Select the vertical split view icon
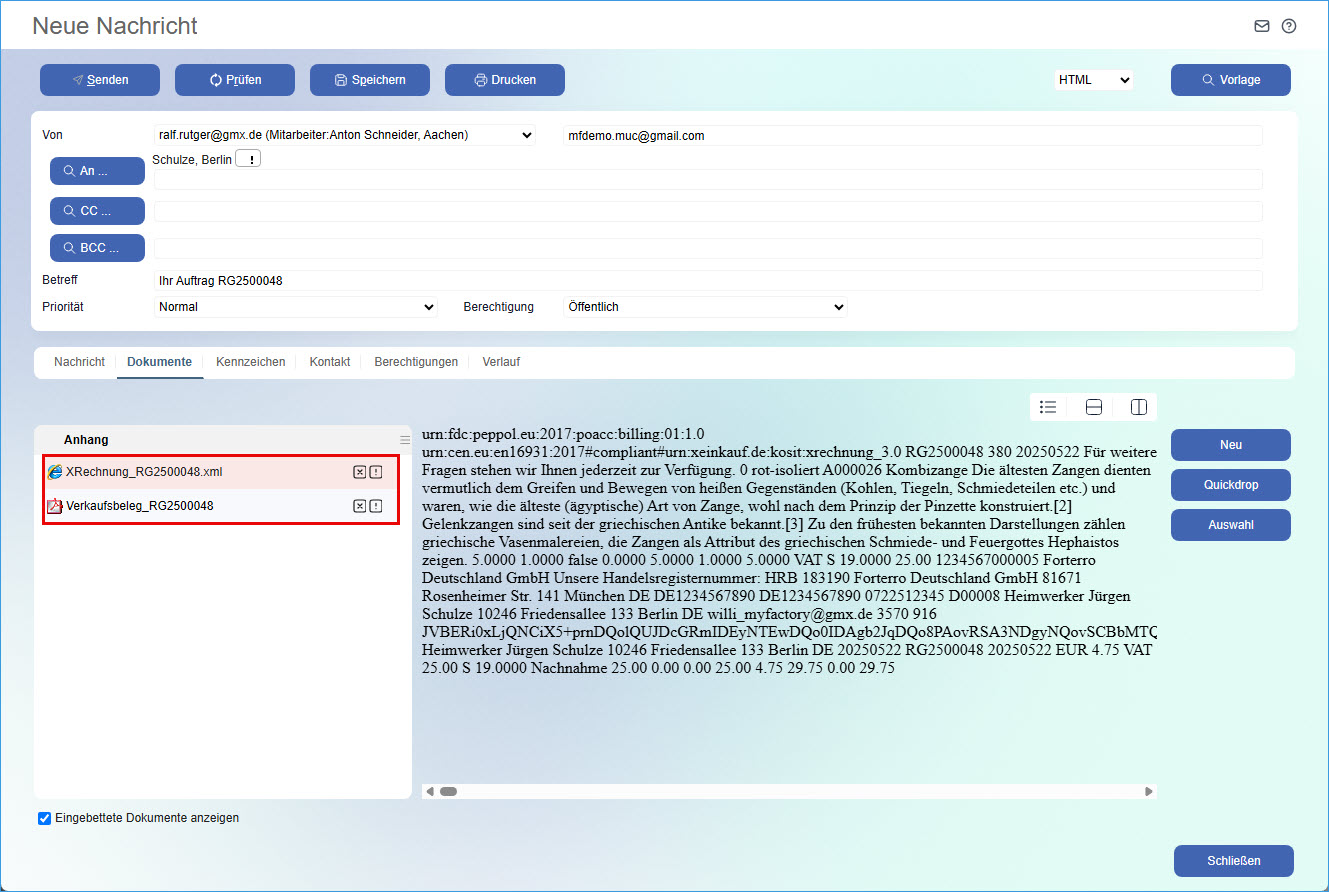 pyautogui.click(x=1138, y=407)
